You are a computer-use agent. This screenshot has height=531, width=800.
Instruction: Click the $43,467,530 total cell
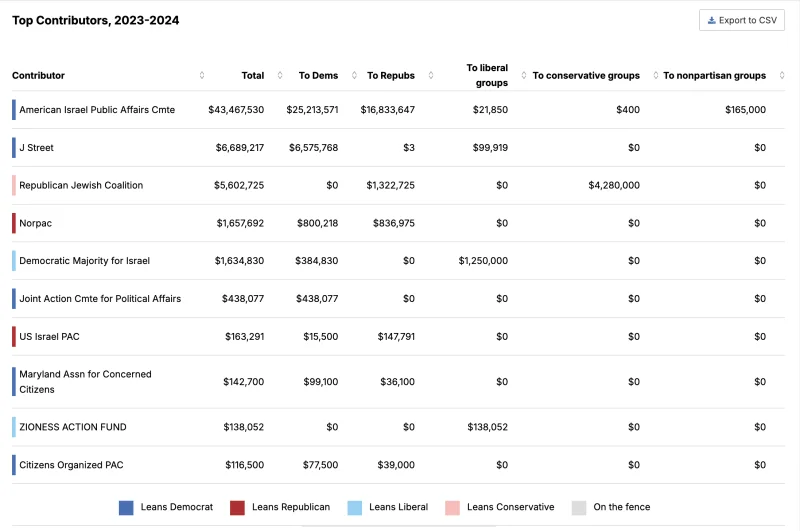tap(236, 110)
